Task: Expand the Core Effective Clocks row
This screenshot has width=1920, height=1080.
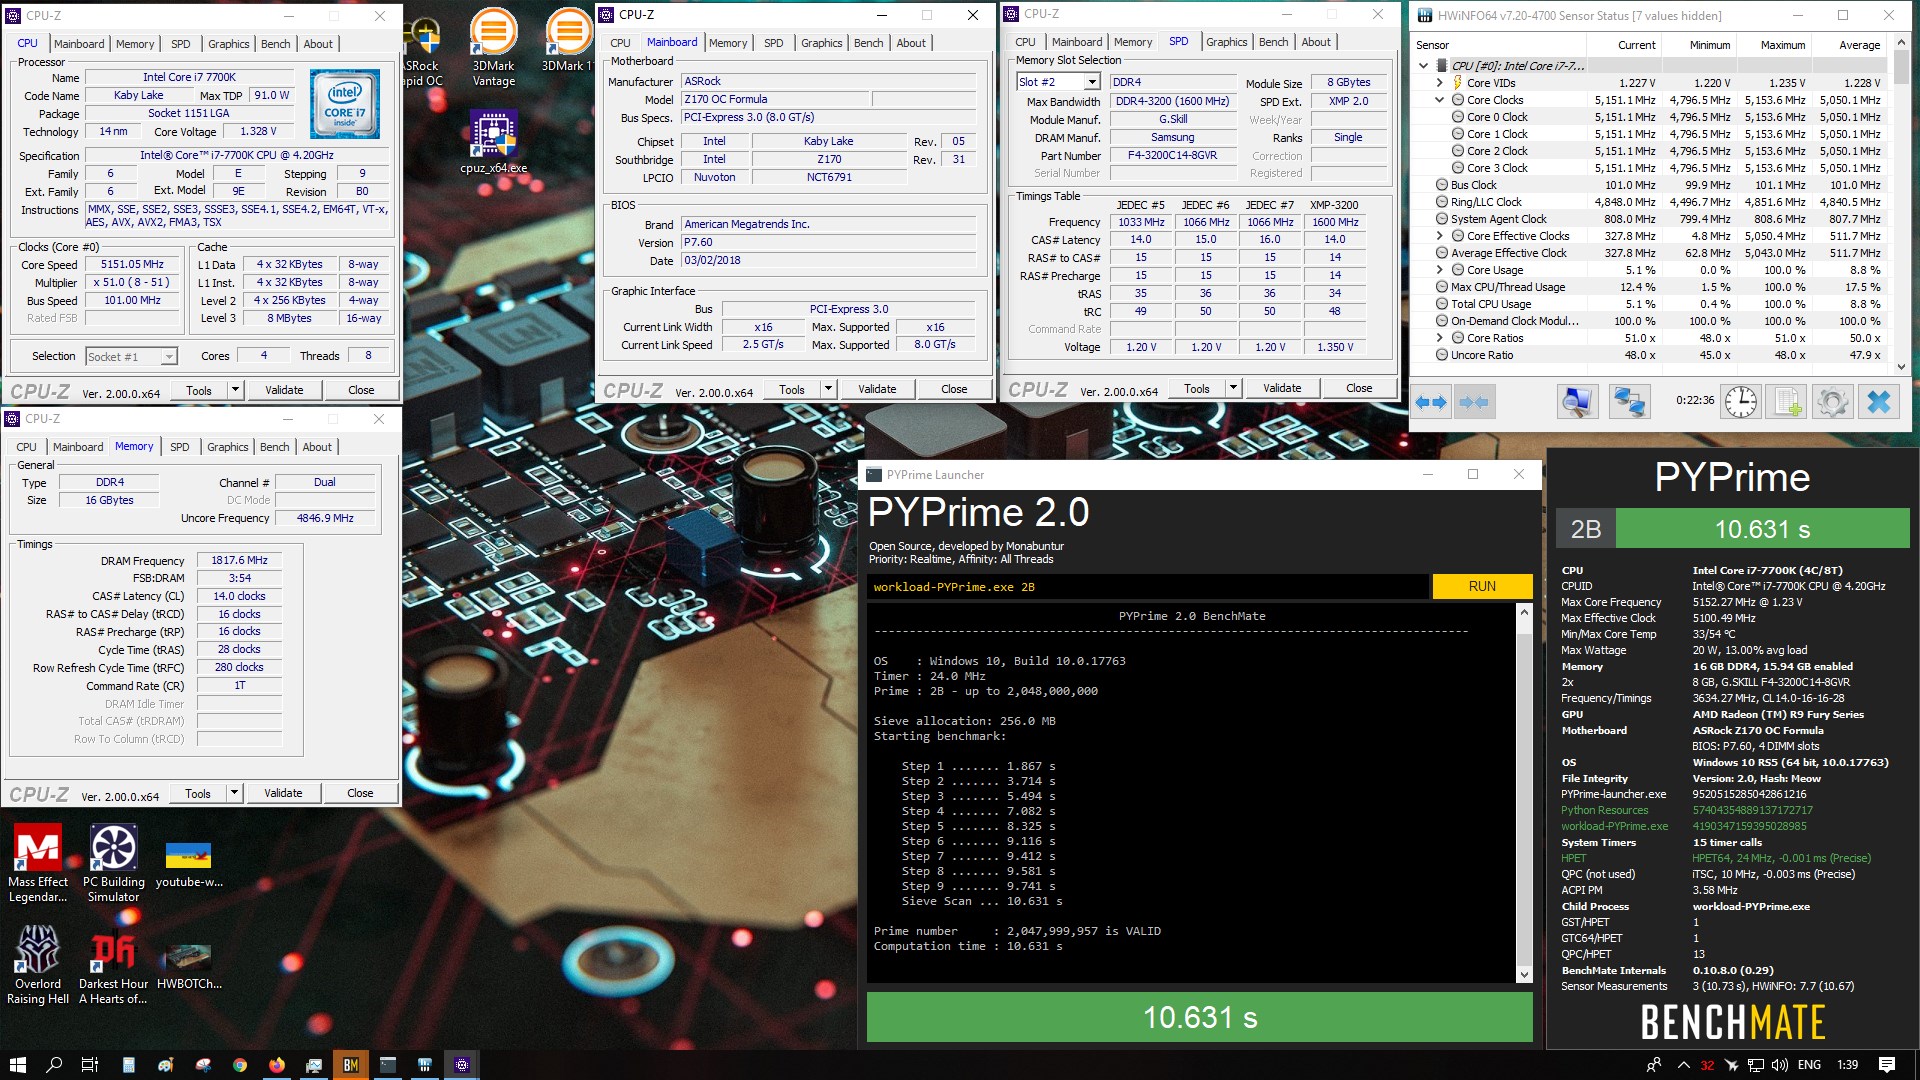Action: click(1439, 236)
